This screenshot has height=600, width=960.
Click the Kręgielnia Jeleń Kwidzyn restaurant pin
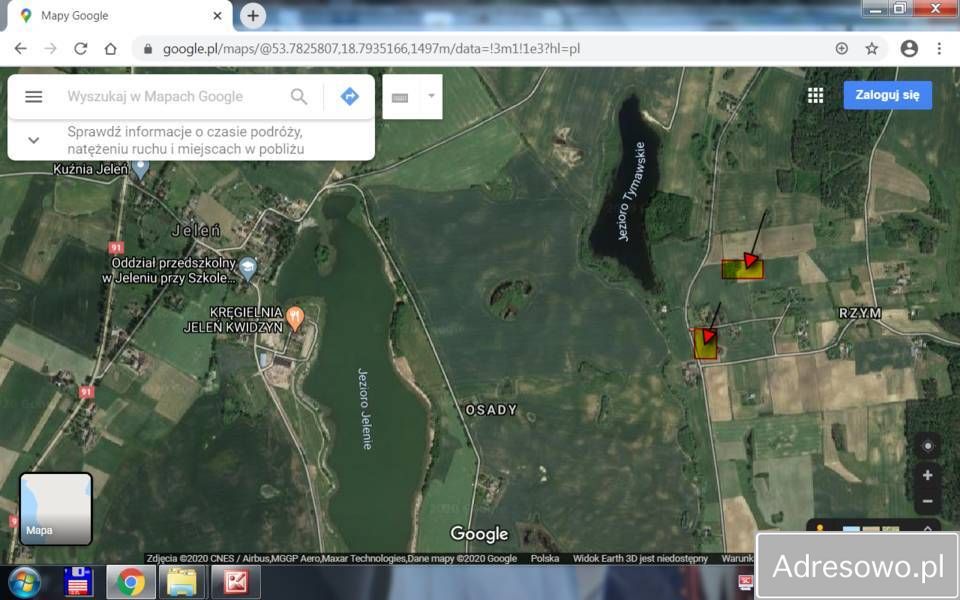pos(295,318)
